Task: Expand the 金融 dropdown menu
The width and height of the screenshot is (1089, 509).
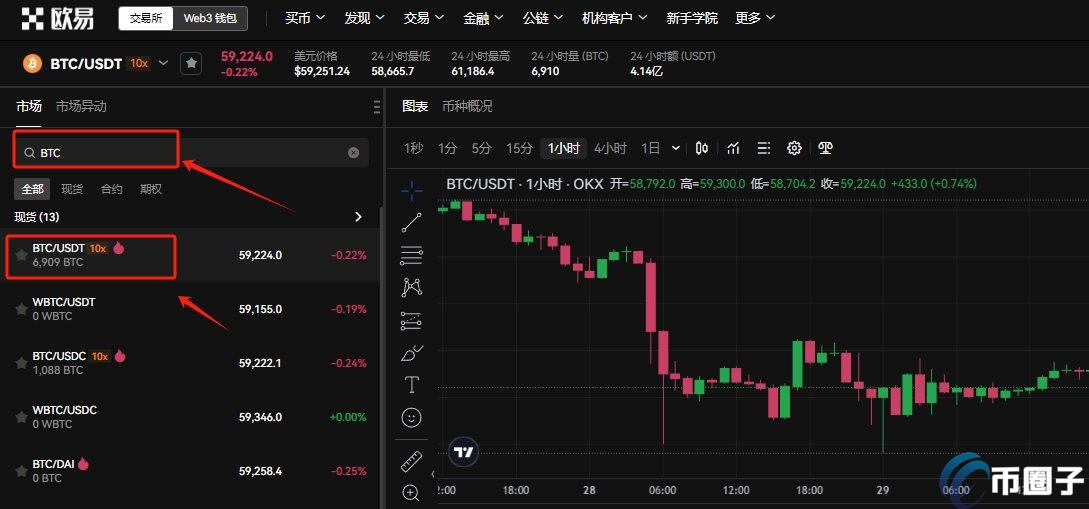Action: (x=483, y=19)
